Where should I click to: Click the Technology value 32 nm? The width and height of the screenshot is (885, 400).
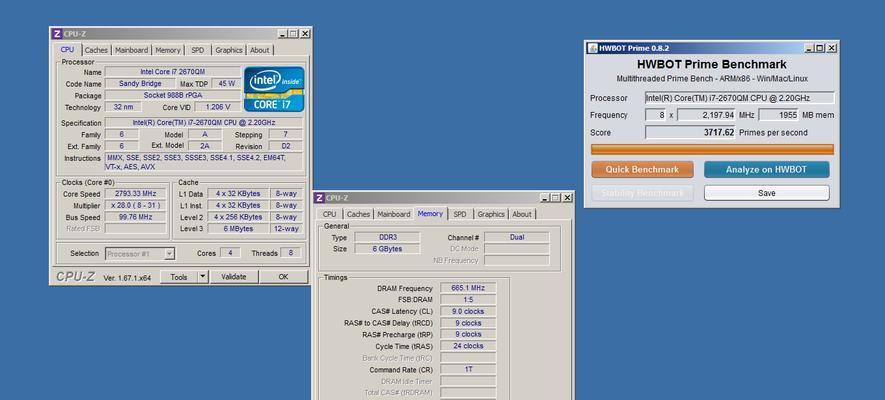point(123,107)
